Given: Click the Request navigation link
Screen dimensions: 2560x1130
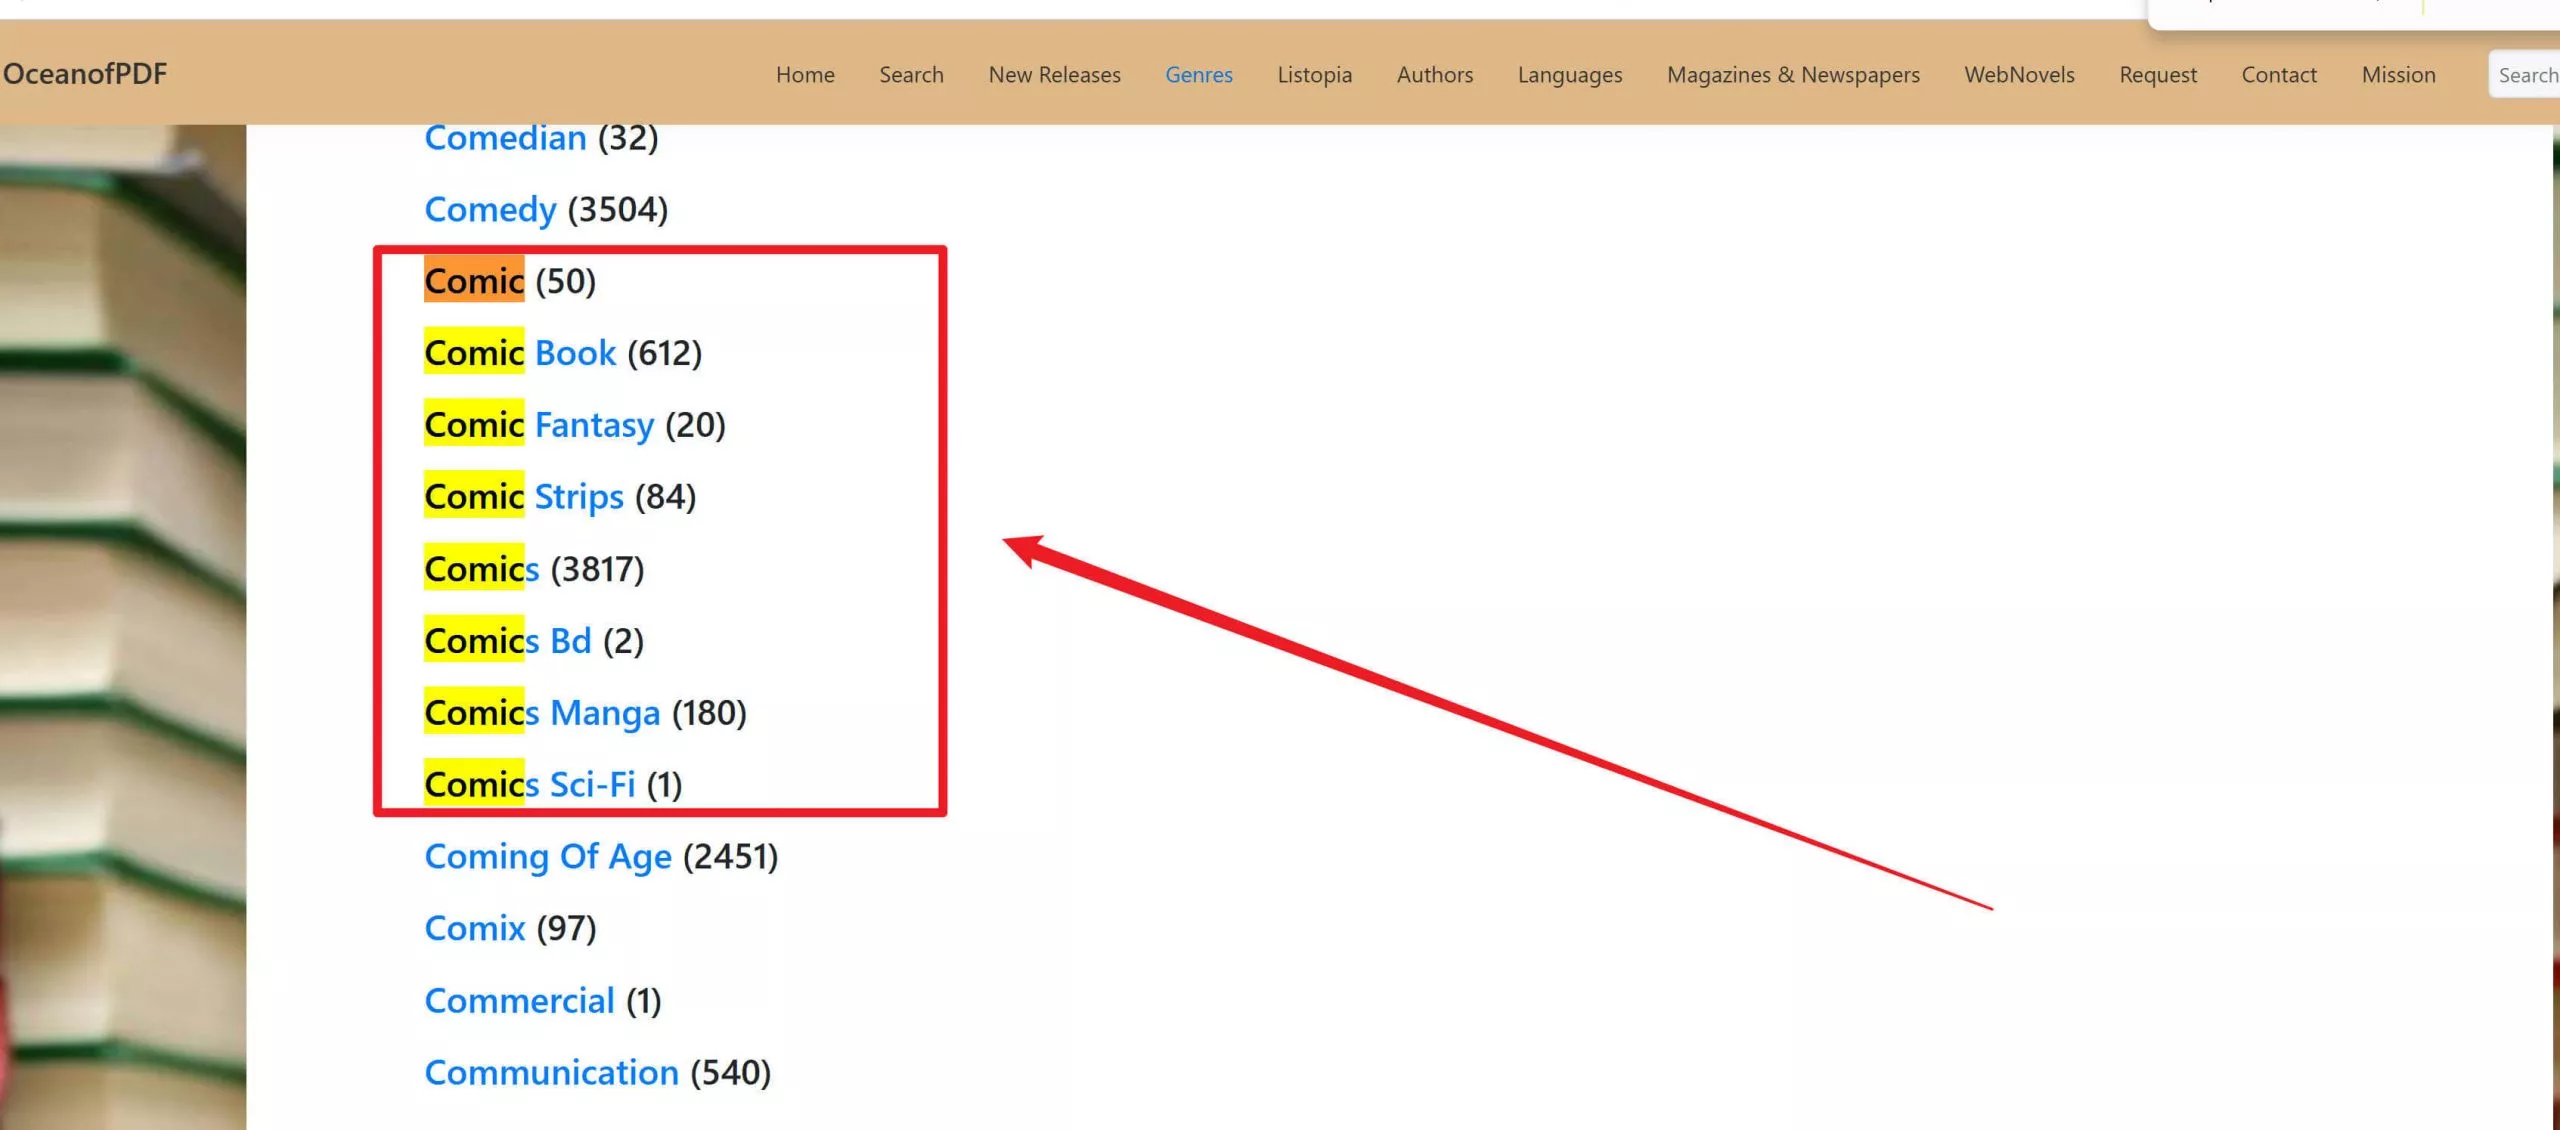Looking at the screenshot, I should pyautogui.click(x=2157, y=75).
